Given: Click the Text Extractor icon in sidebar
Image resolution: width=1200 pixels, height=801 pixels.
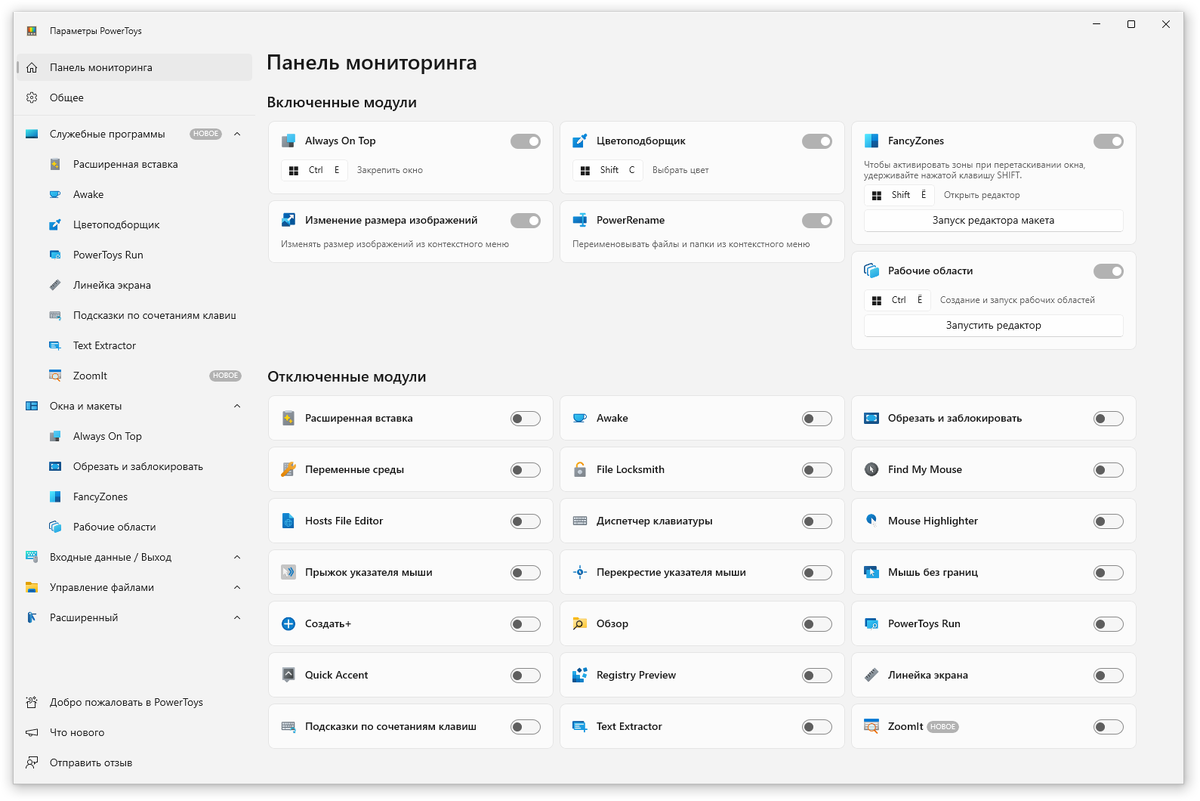Looking at the screenshot, I should tap(54, 346).
